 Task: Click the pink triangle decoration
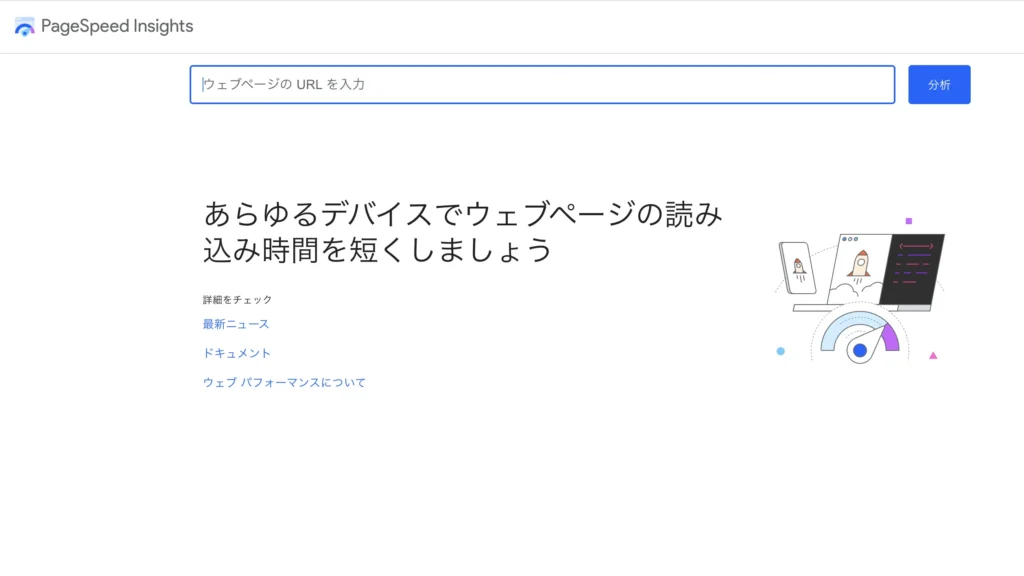[933, 355]
